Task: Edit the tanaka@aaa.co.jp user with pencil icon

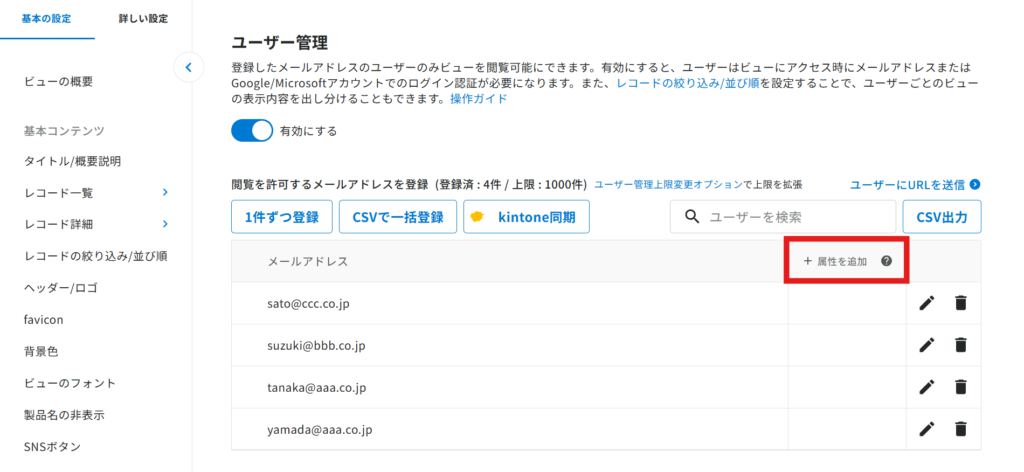Action: pos(927,387)
